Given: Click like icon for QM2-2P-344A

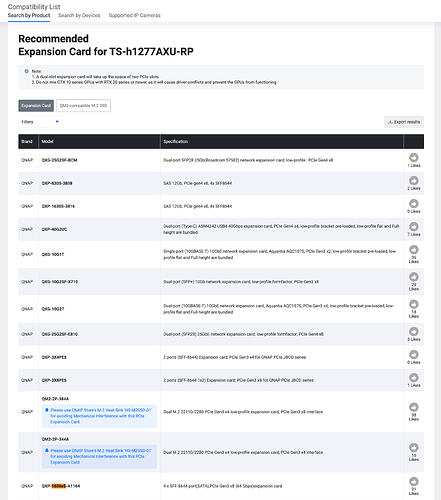Looking at the screenshot, I should tap(414, 447).
